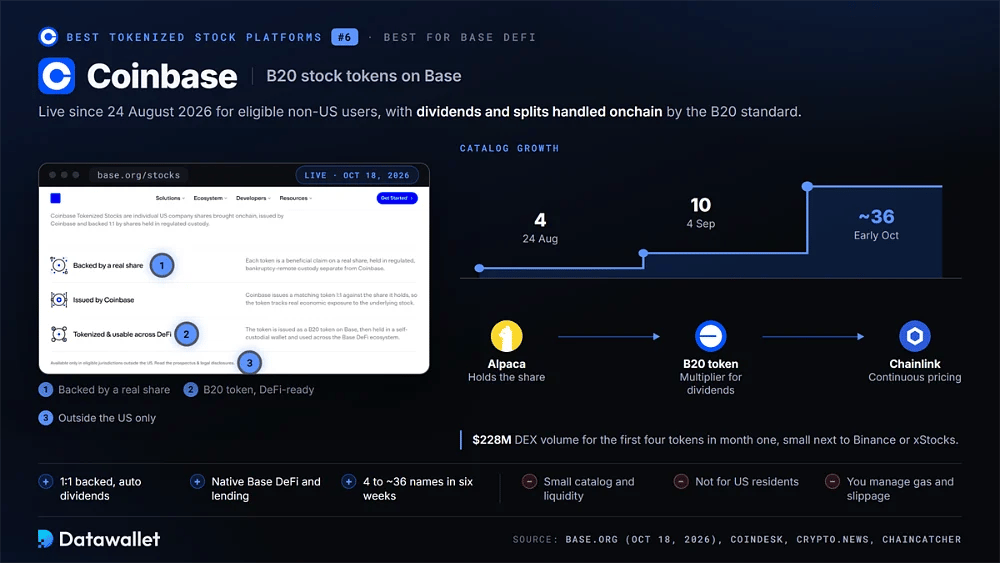This screenshot has width=1000, height=563.
Task: Click the 4 Sep chart point
Action: click(x=643, y=253)
